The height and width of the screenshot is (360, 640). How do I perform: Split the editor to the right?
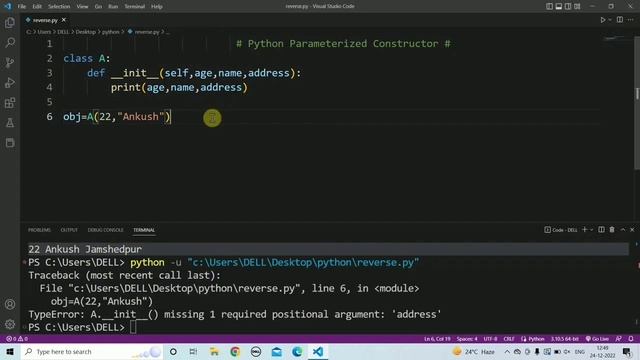620,20
